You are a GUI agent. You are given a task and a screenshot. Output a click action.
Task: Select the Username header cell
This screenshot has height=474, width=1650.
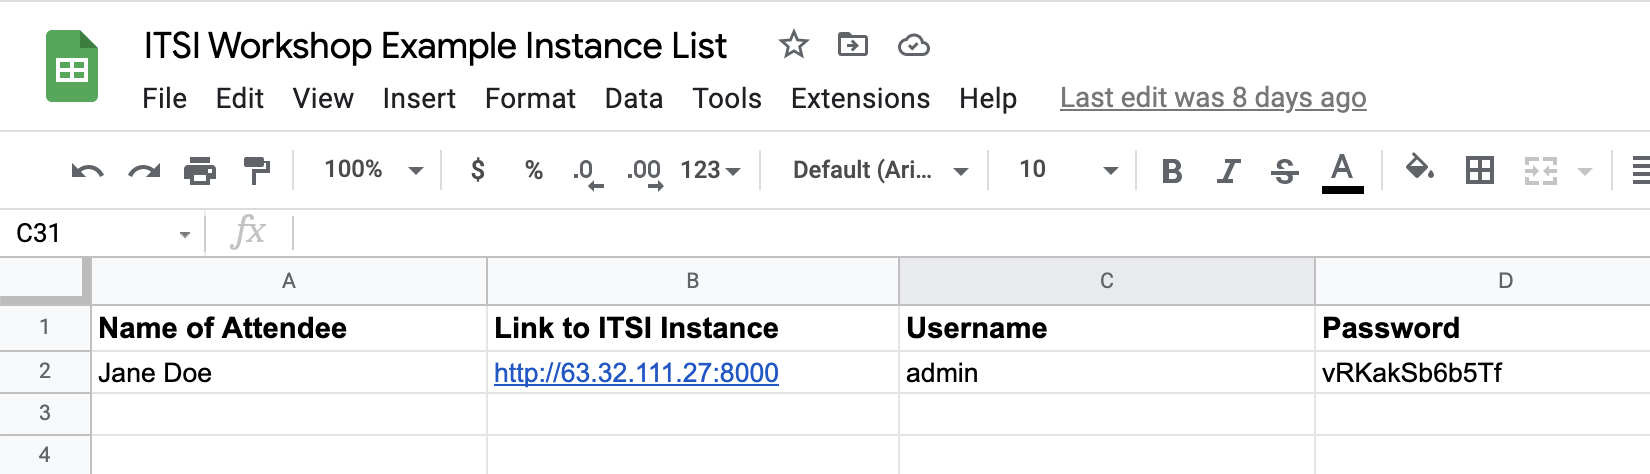click(1107, 328)
